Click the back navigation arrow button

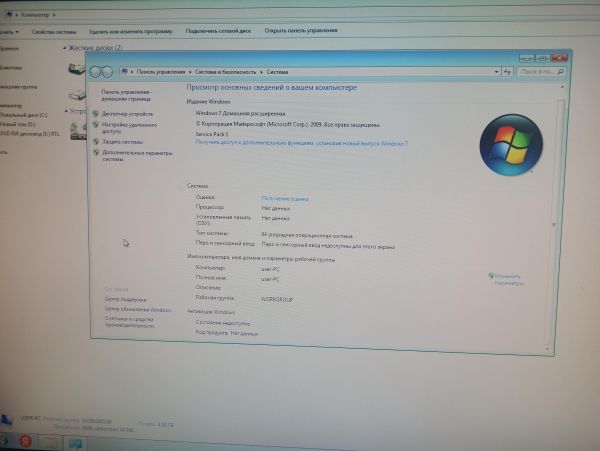tap(95, 72)
